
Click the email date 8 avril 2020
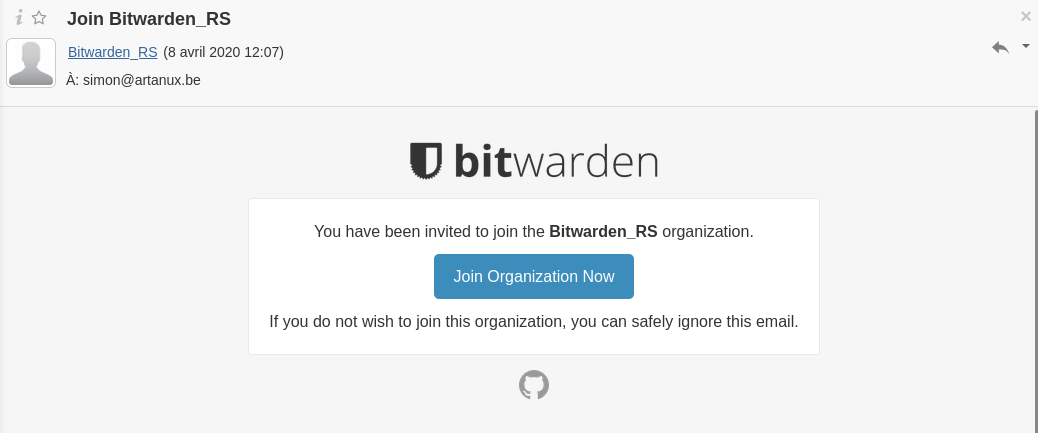pyautogui.click(x=223, y=52)
